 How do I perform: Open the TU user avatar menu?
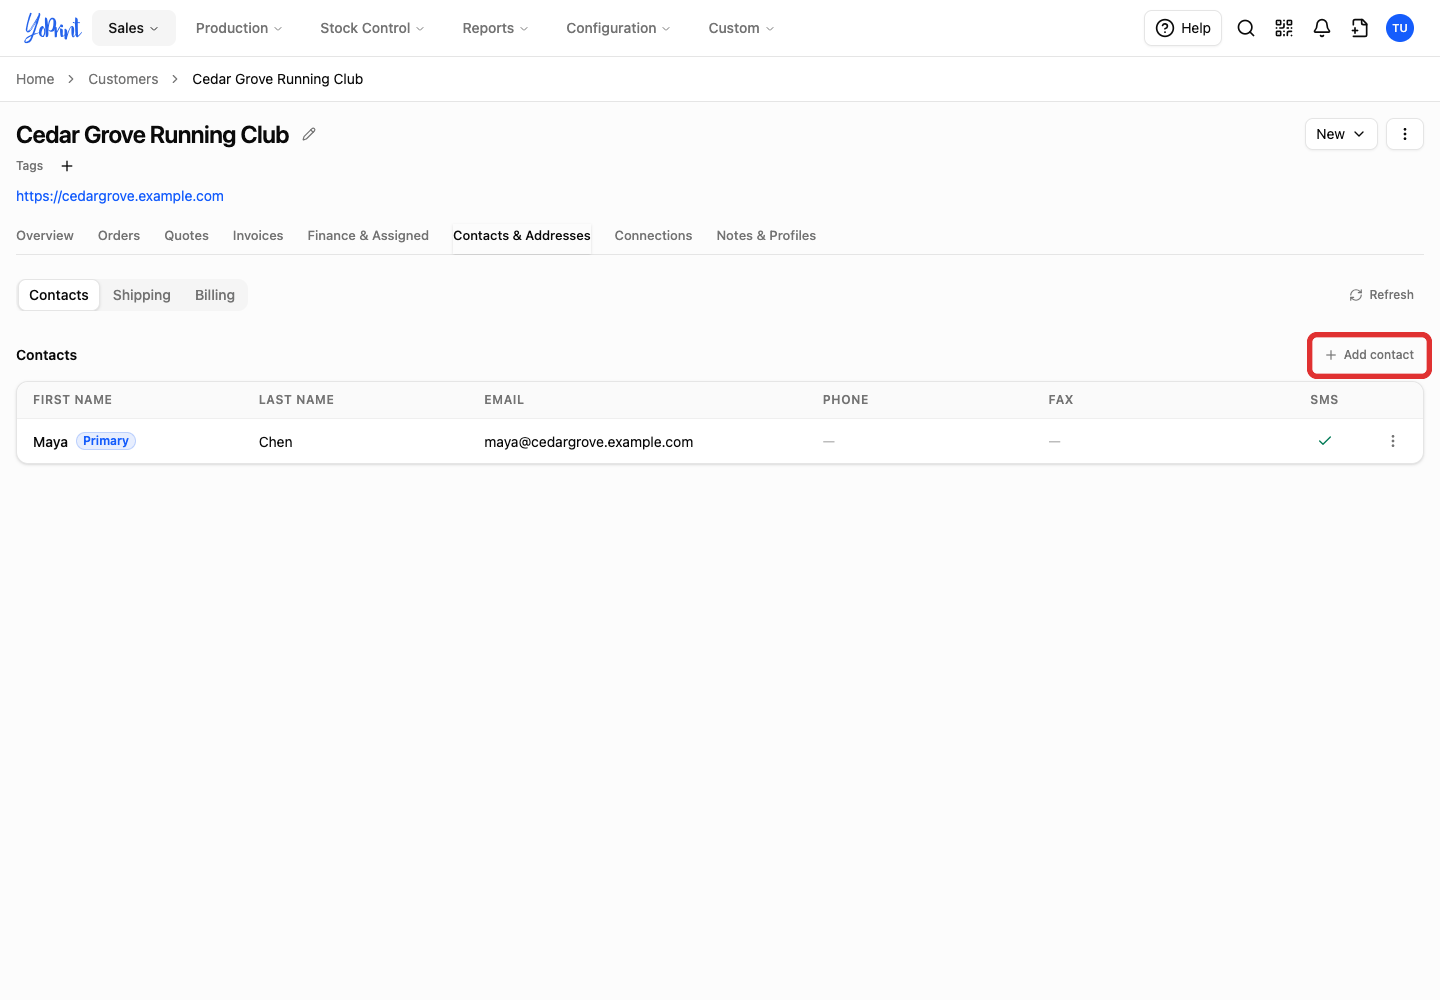pyautogui.click(x=1400, y=28)
